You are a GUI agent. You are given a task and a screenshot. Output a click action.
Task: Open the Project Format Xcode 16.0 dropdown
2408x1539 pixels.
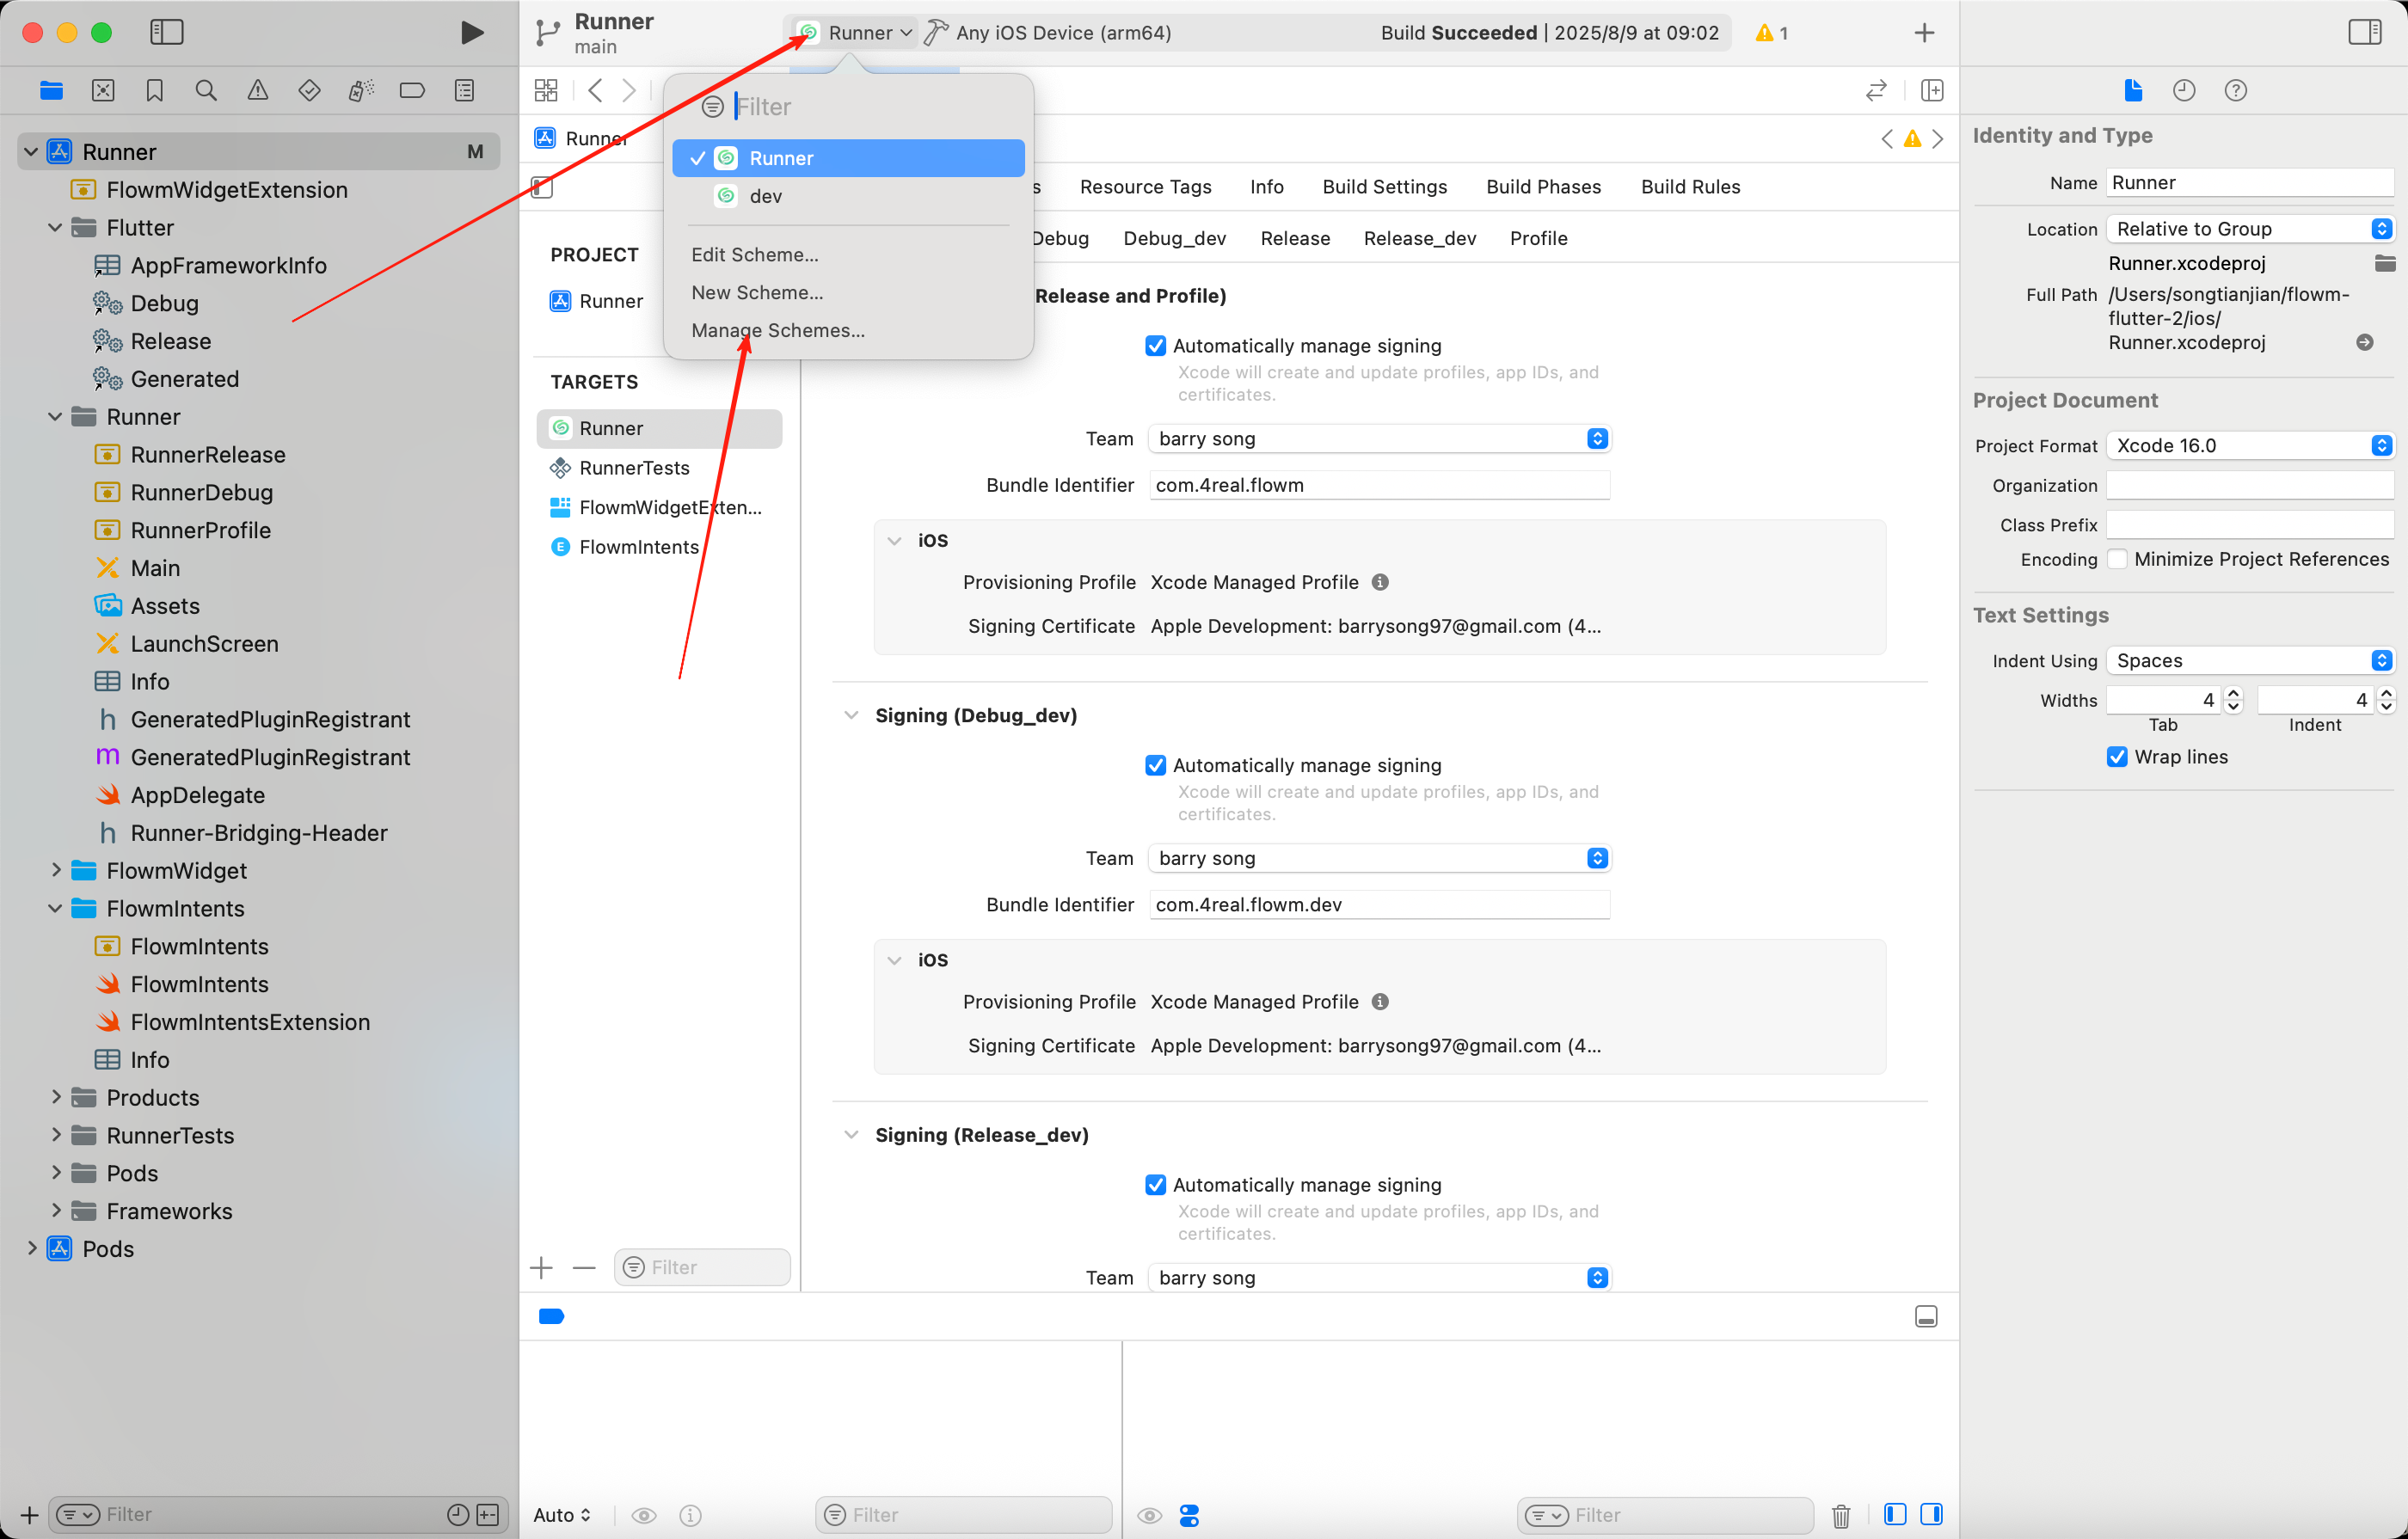click(2250, 446)
